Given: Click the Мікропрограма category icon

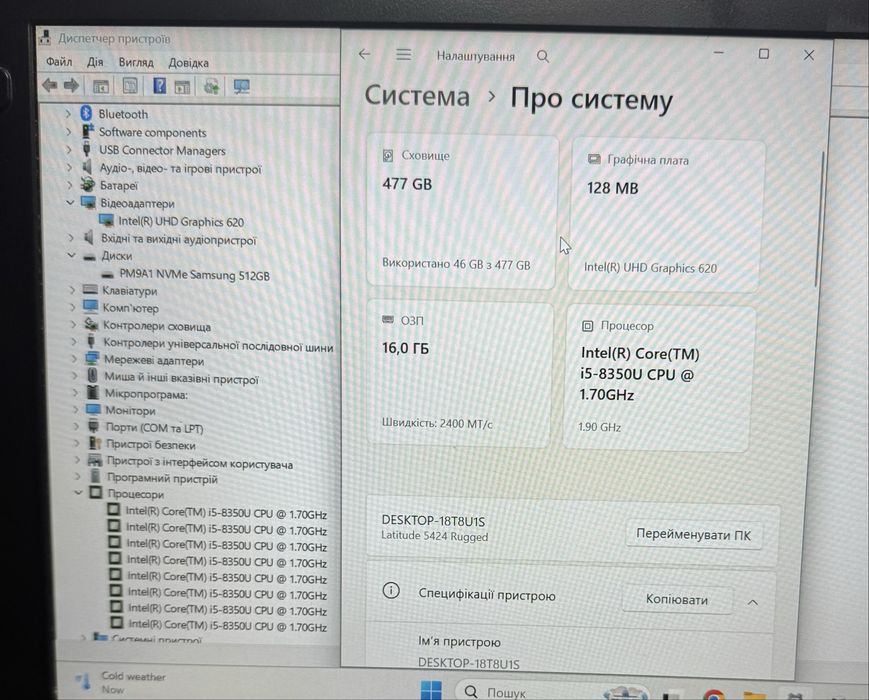Looking at the screenshot, I should click(93, 392).
